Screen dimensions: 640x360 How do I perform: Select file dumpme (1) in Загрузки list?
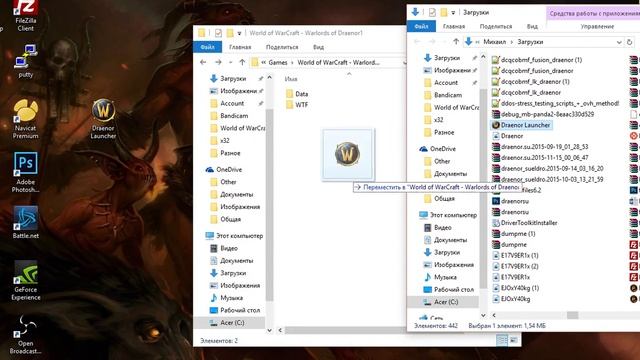513,233
